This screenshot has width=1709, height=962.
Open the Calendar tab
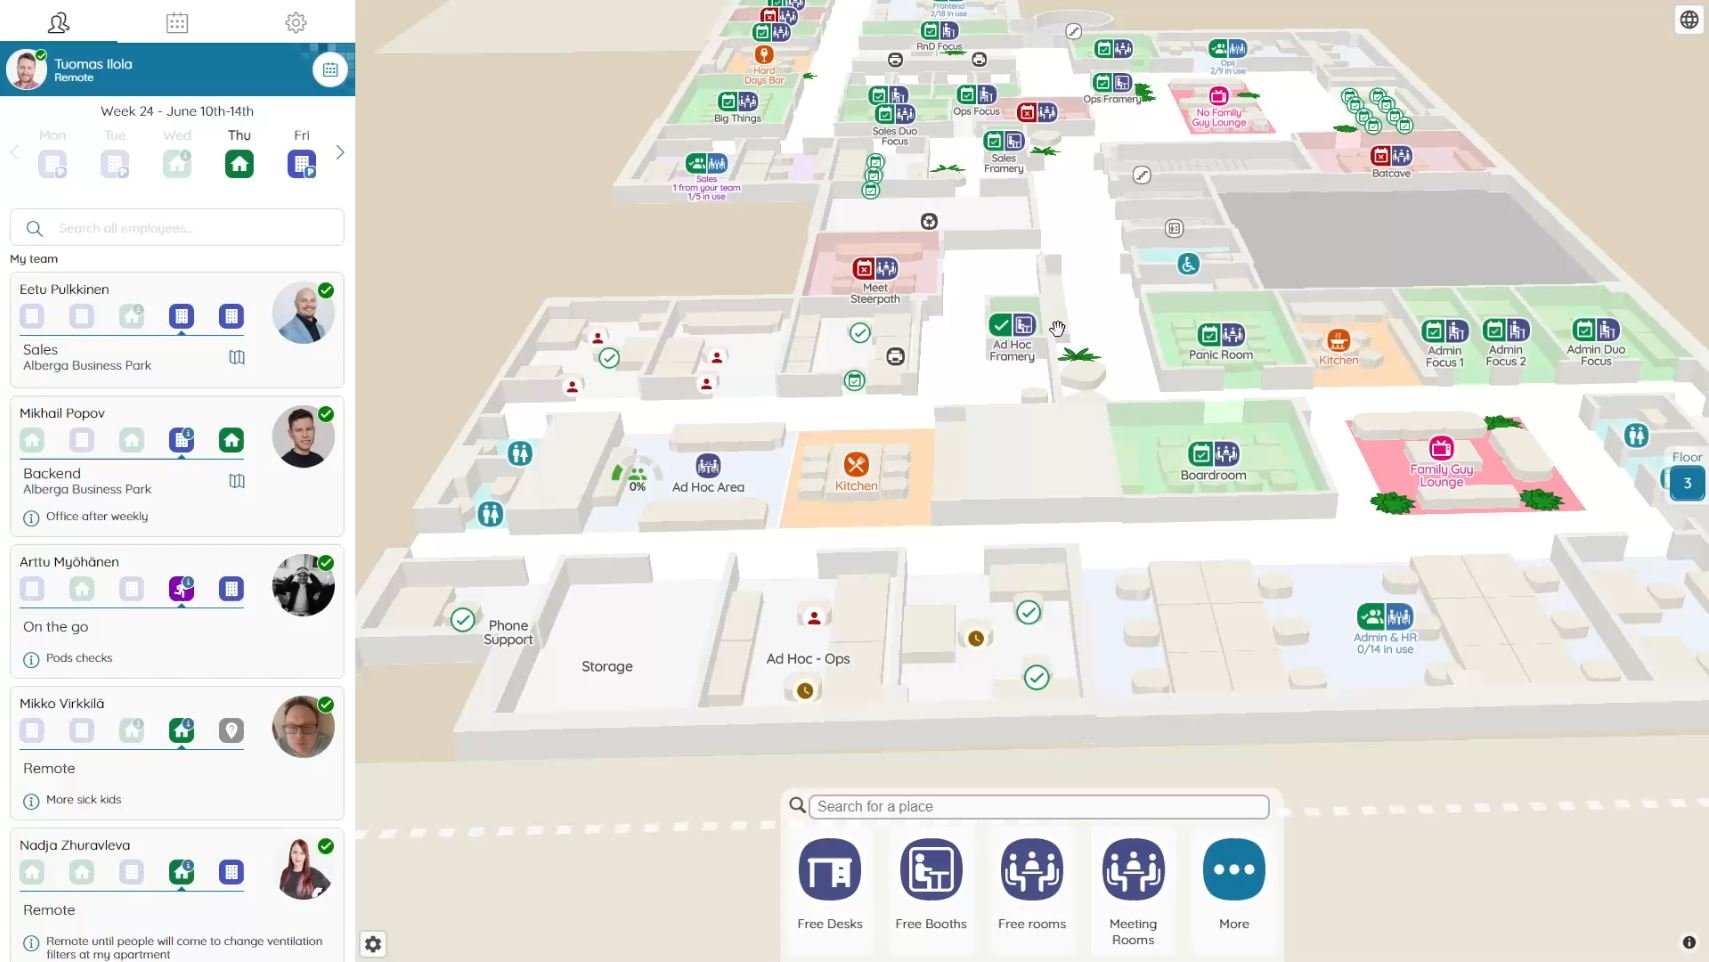tap(177, 22)
